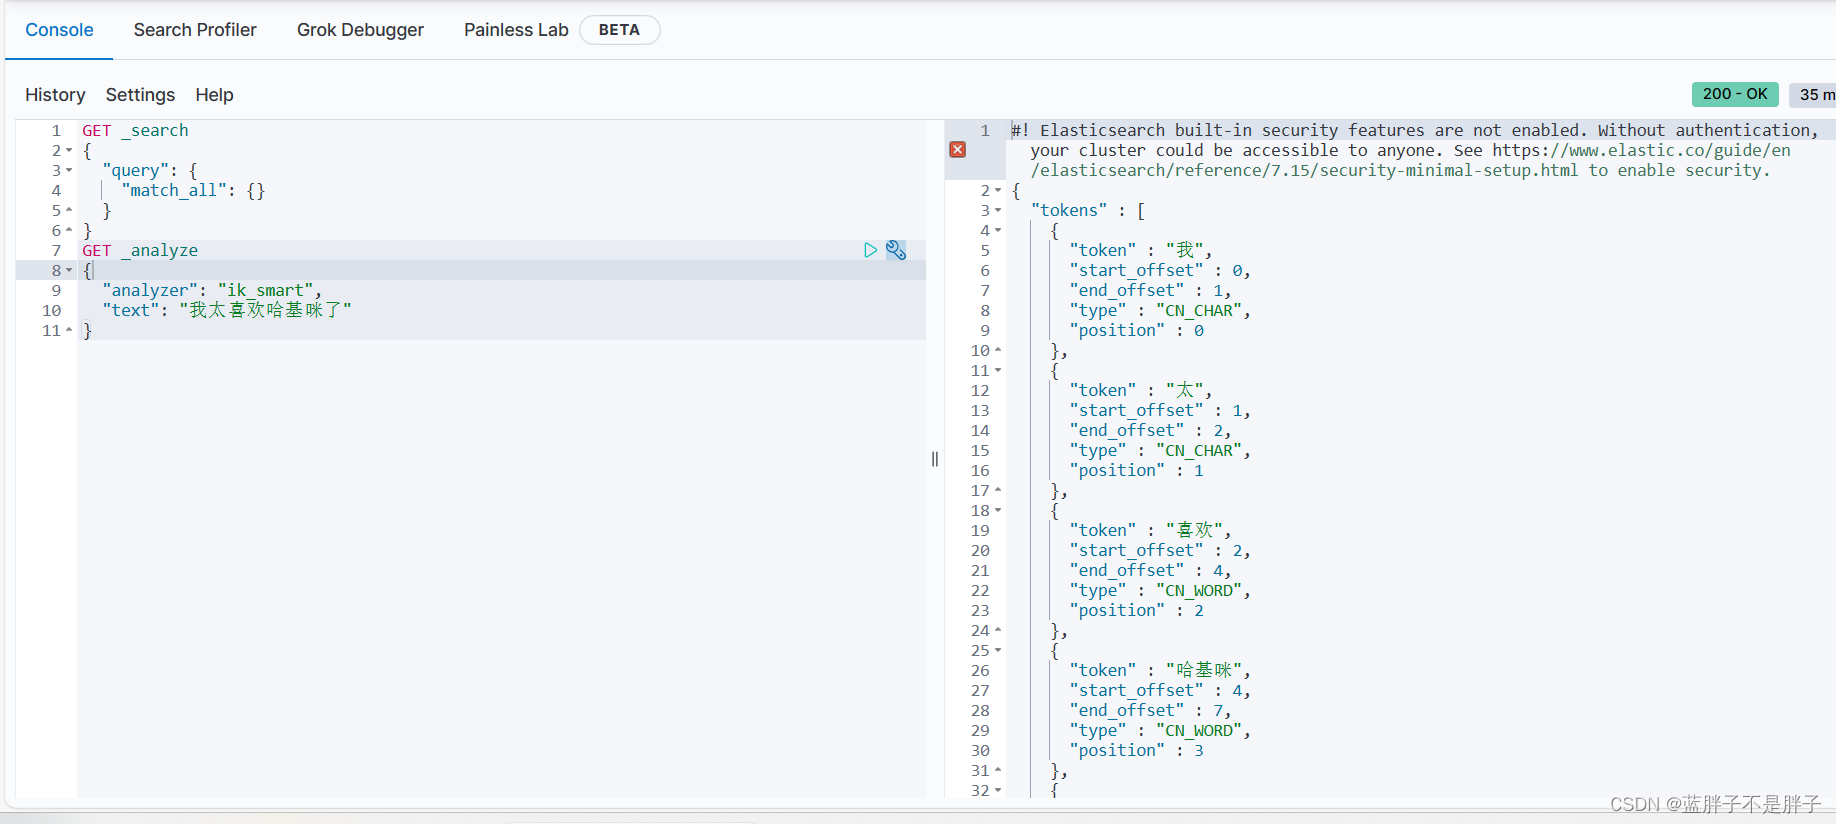Open console History

pyautogui.click(x=55, y=95)
